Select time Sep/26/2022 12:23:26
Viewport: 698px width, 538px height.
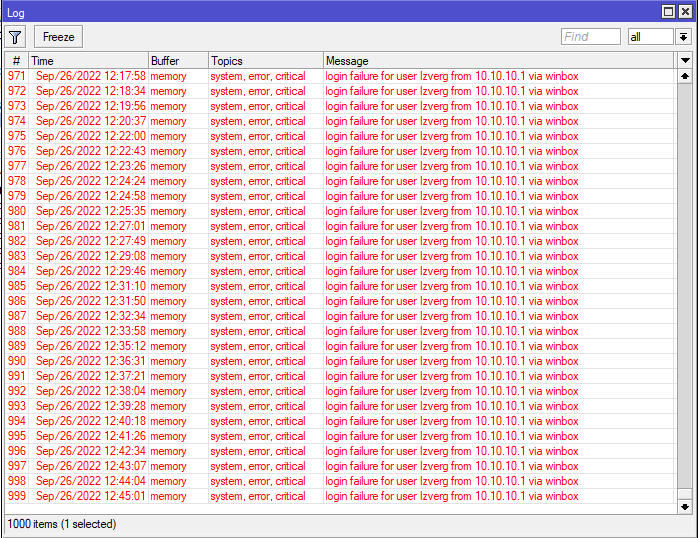click(90, 166)
